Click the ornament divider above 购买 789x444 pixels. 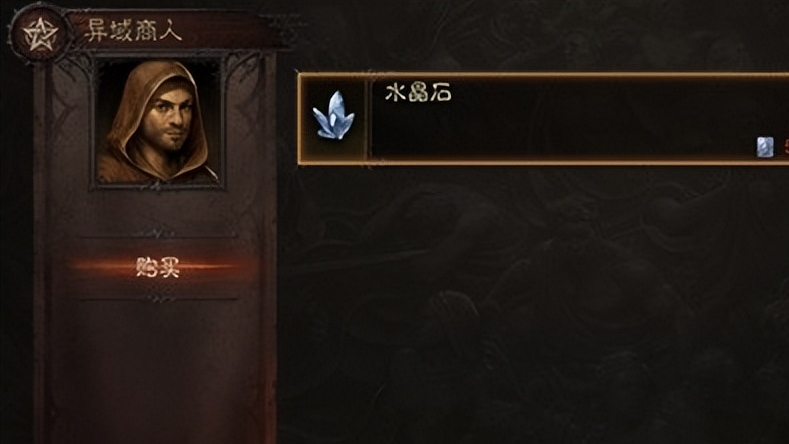[157, 234]
